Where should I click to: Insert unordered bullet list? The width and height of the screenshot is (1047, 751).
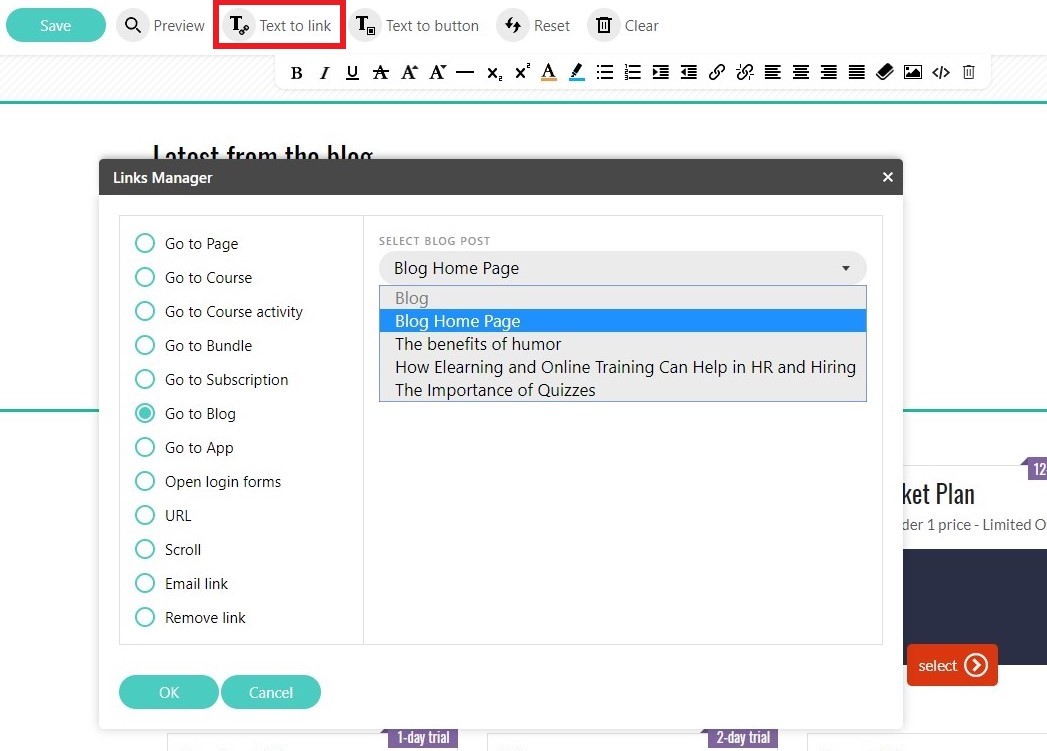[x=605, y=72]
